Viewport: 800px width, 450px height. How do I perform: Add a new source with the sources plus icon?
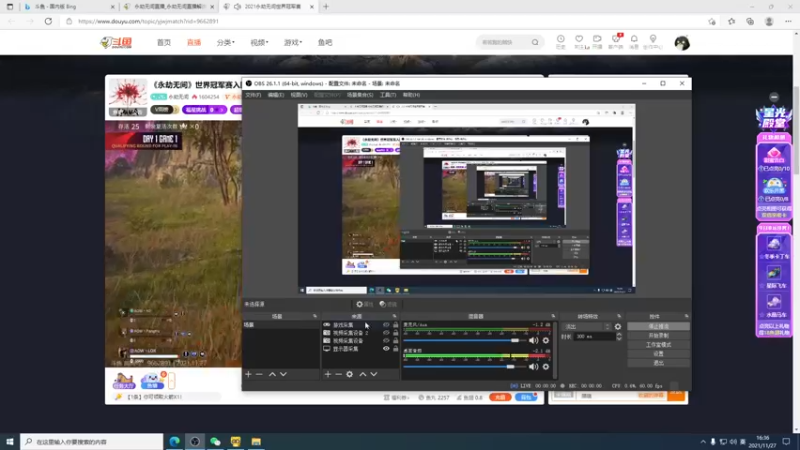click(x=328, y=374)
